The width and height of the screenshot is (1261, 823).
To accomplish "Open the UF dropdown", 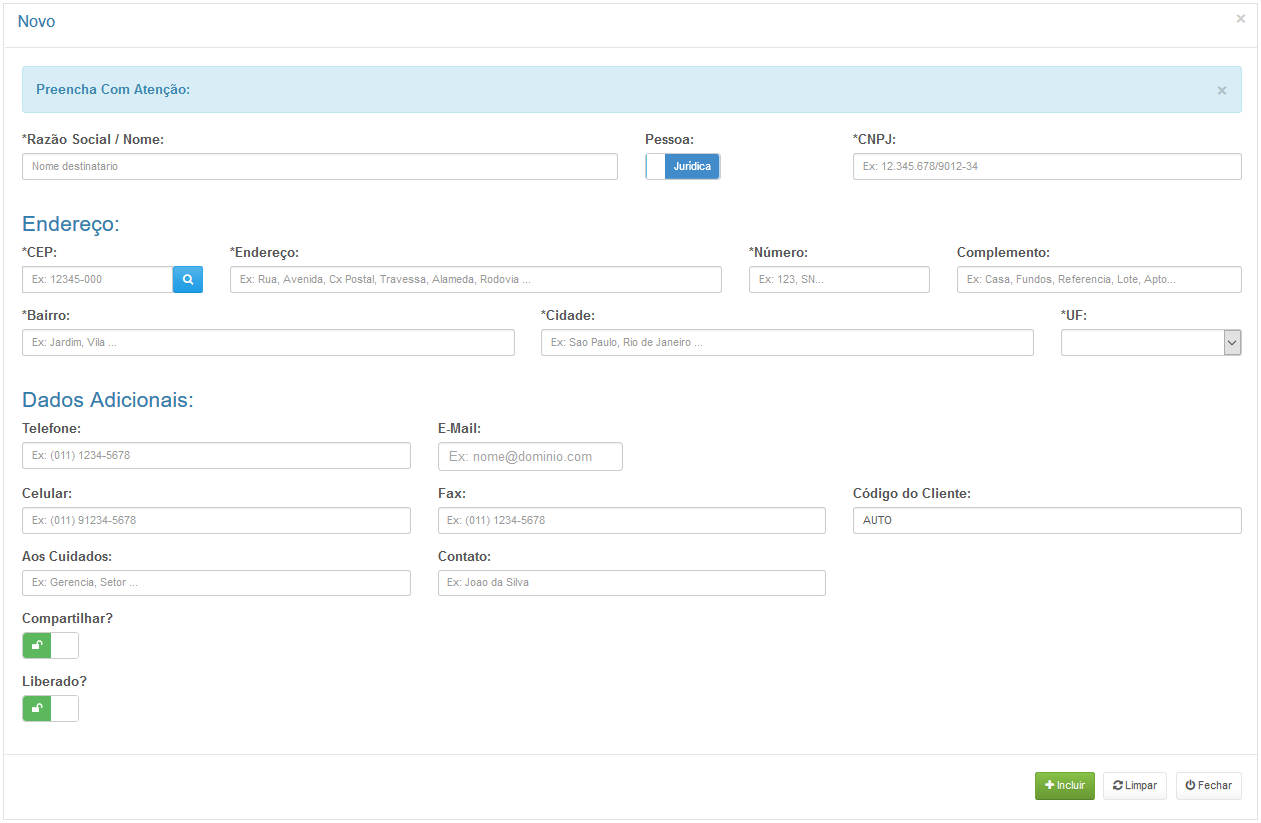I will pyautogui.click(x=1150, y=343).
